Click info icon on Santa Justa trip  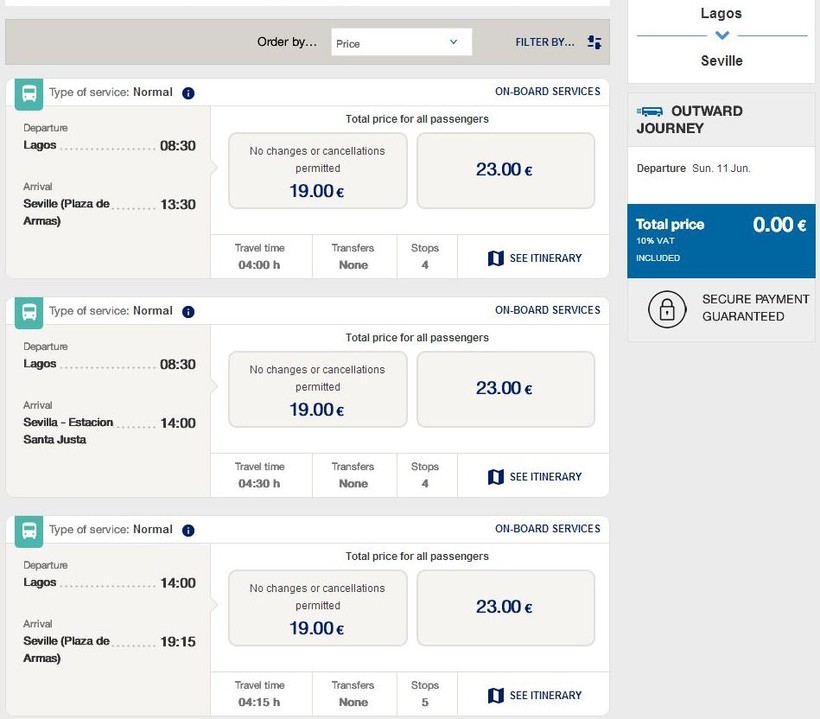coord(189,312)
